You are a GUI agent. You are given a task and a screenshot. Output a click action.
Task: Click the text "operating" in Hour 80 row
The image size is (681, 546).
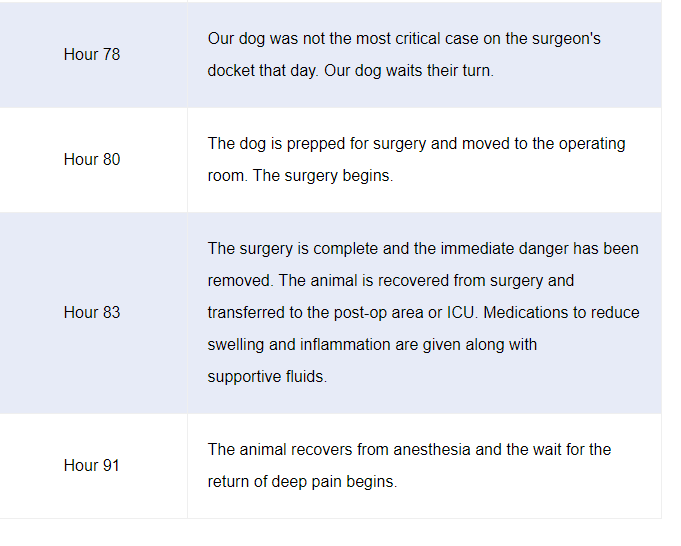[591, 144]
